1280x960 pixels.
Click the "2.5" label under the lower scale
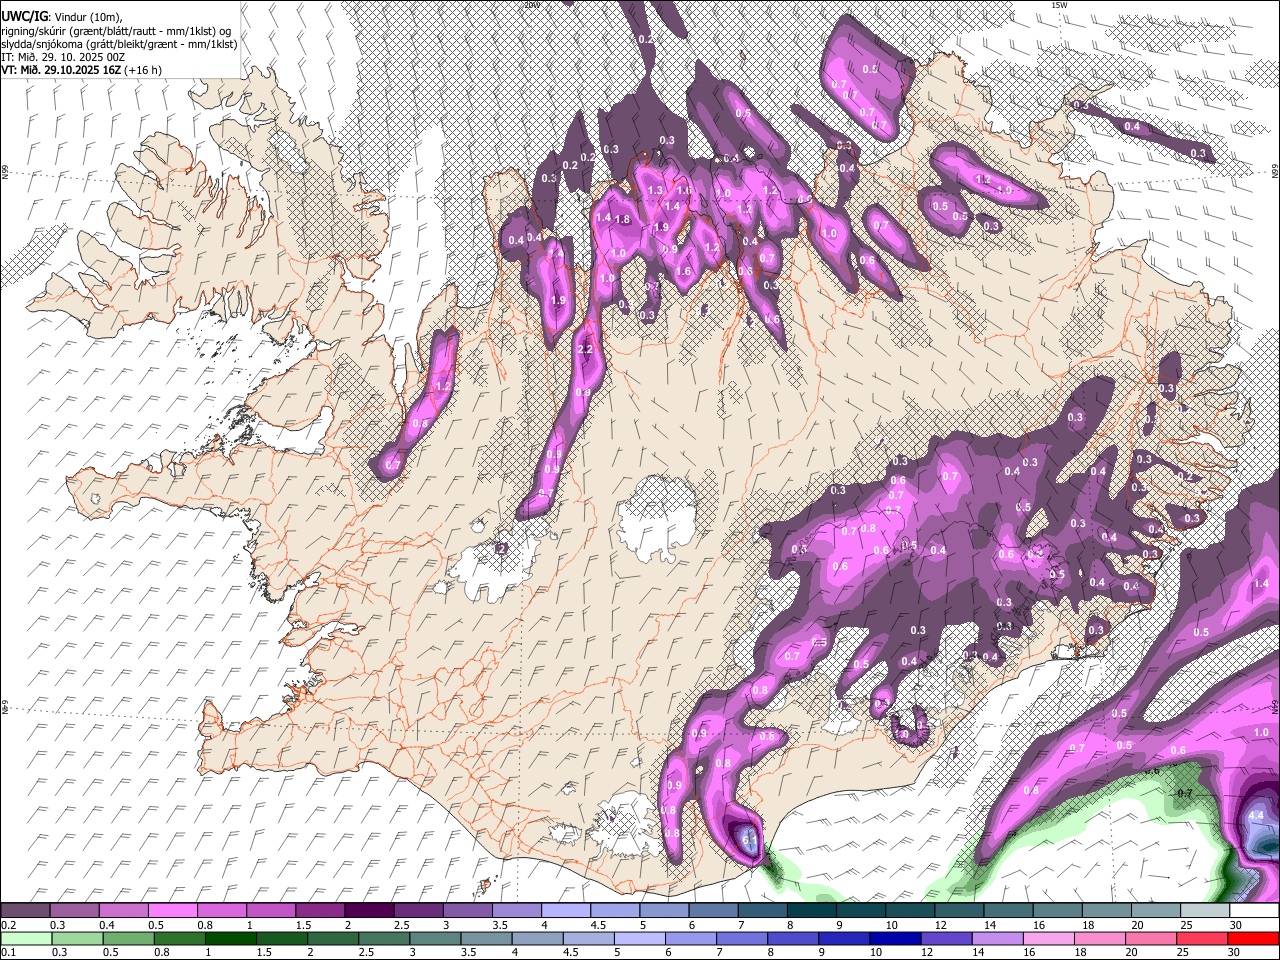coord(365,952)
